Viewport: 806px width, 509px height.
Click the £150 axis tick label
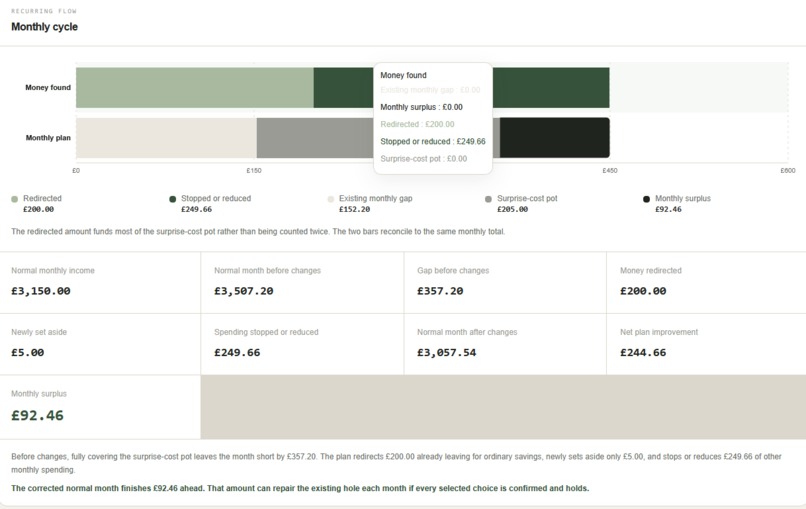[x=254, y=171]
